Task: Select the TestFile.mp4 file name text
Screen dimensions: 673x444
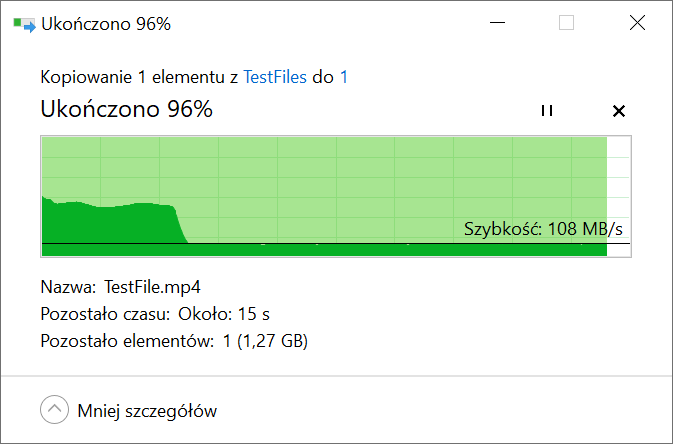Action: coord(152,287)
